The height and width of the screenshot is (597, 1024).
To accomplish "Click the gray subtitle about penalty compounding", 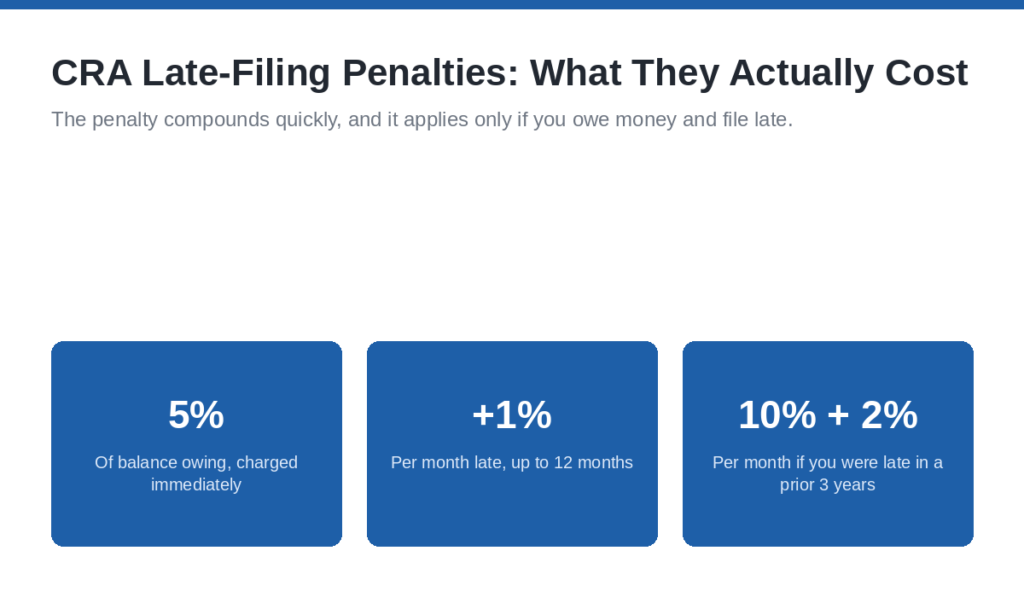I will click(422, 120).
